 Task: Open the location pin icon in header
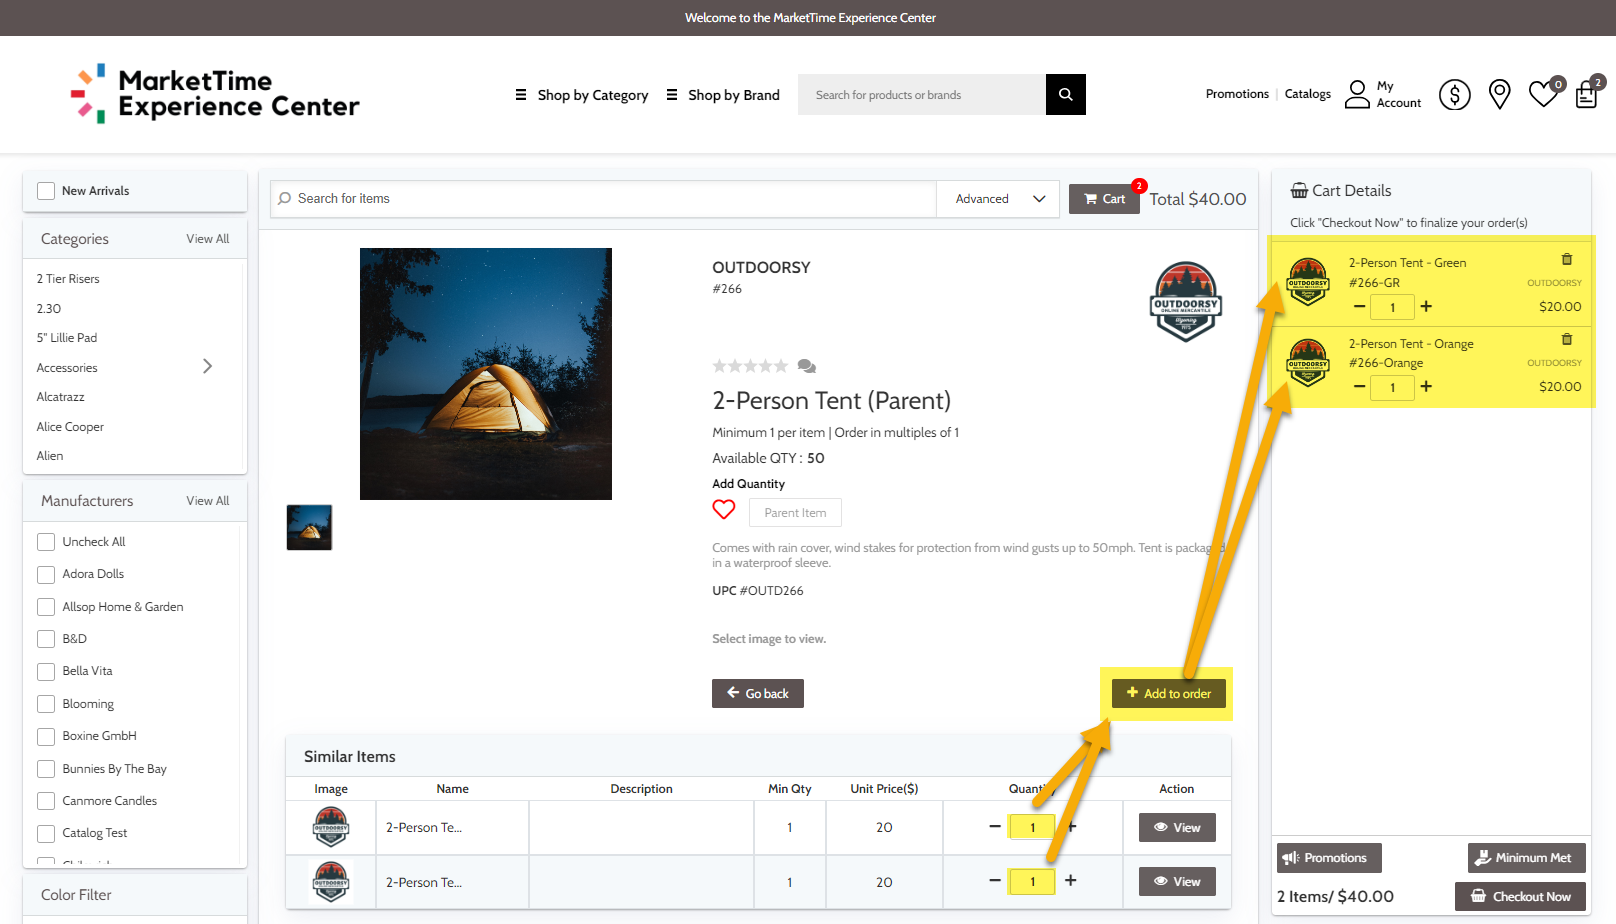pos(1499,94)
